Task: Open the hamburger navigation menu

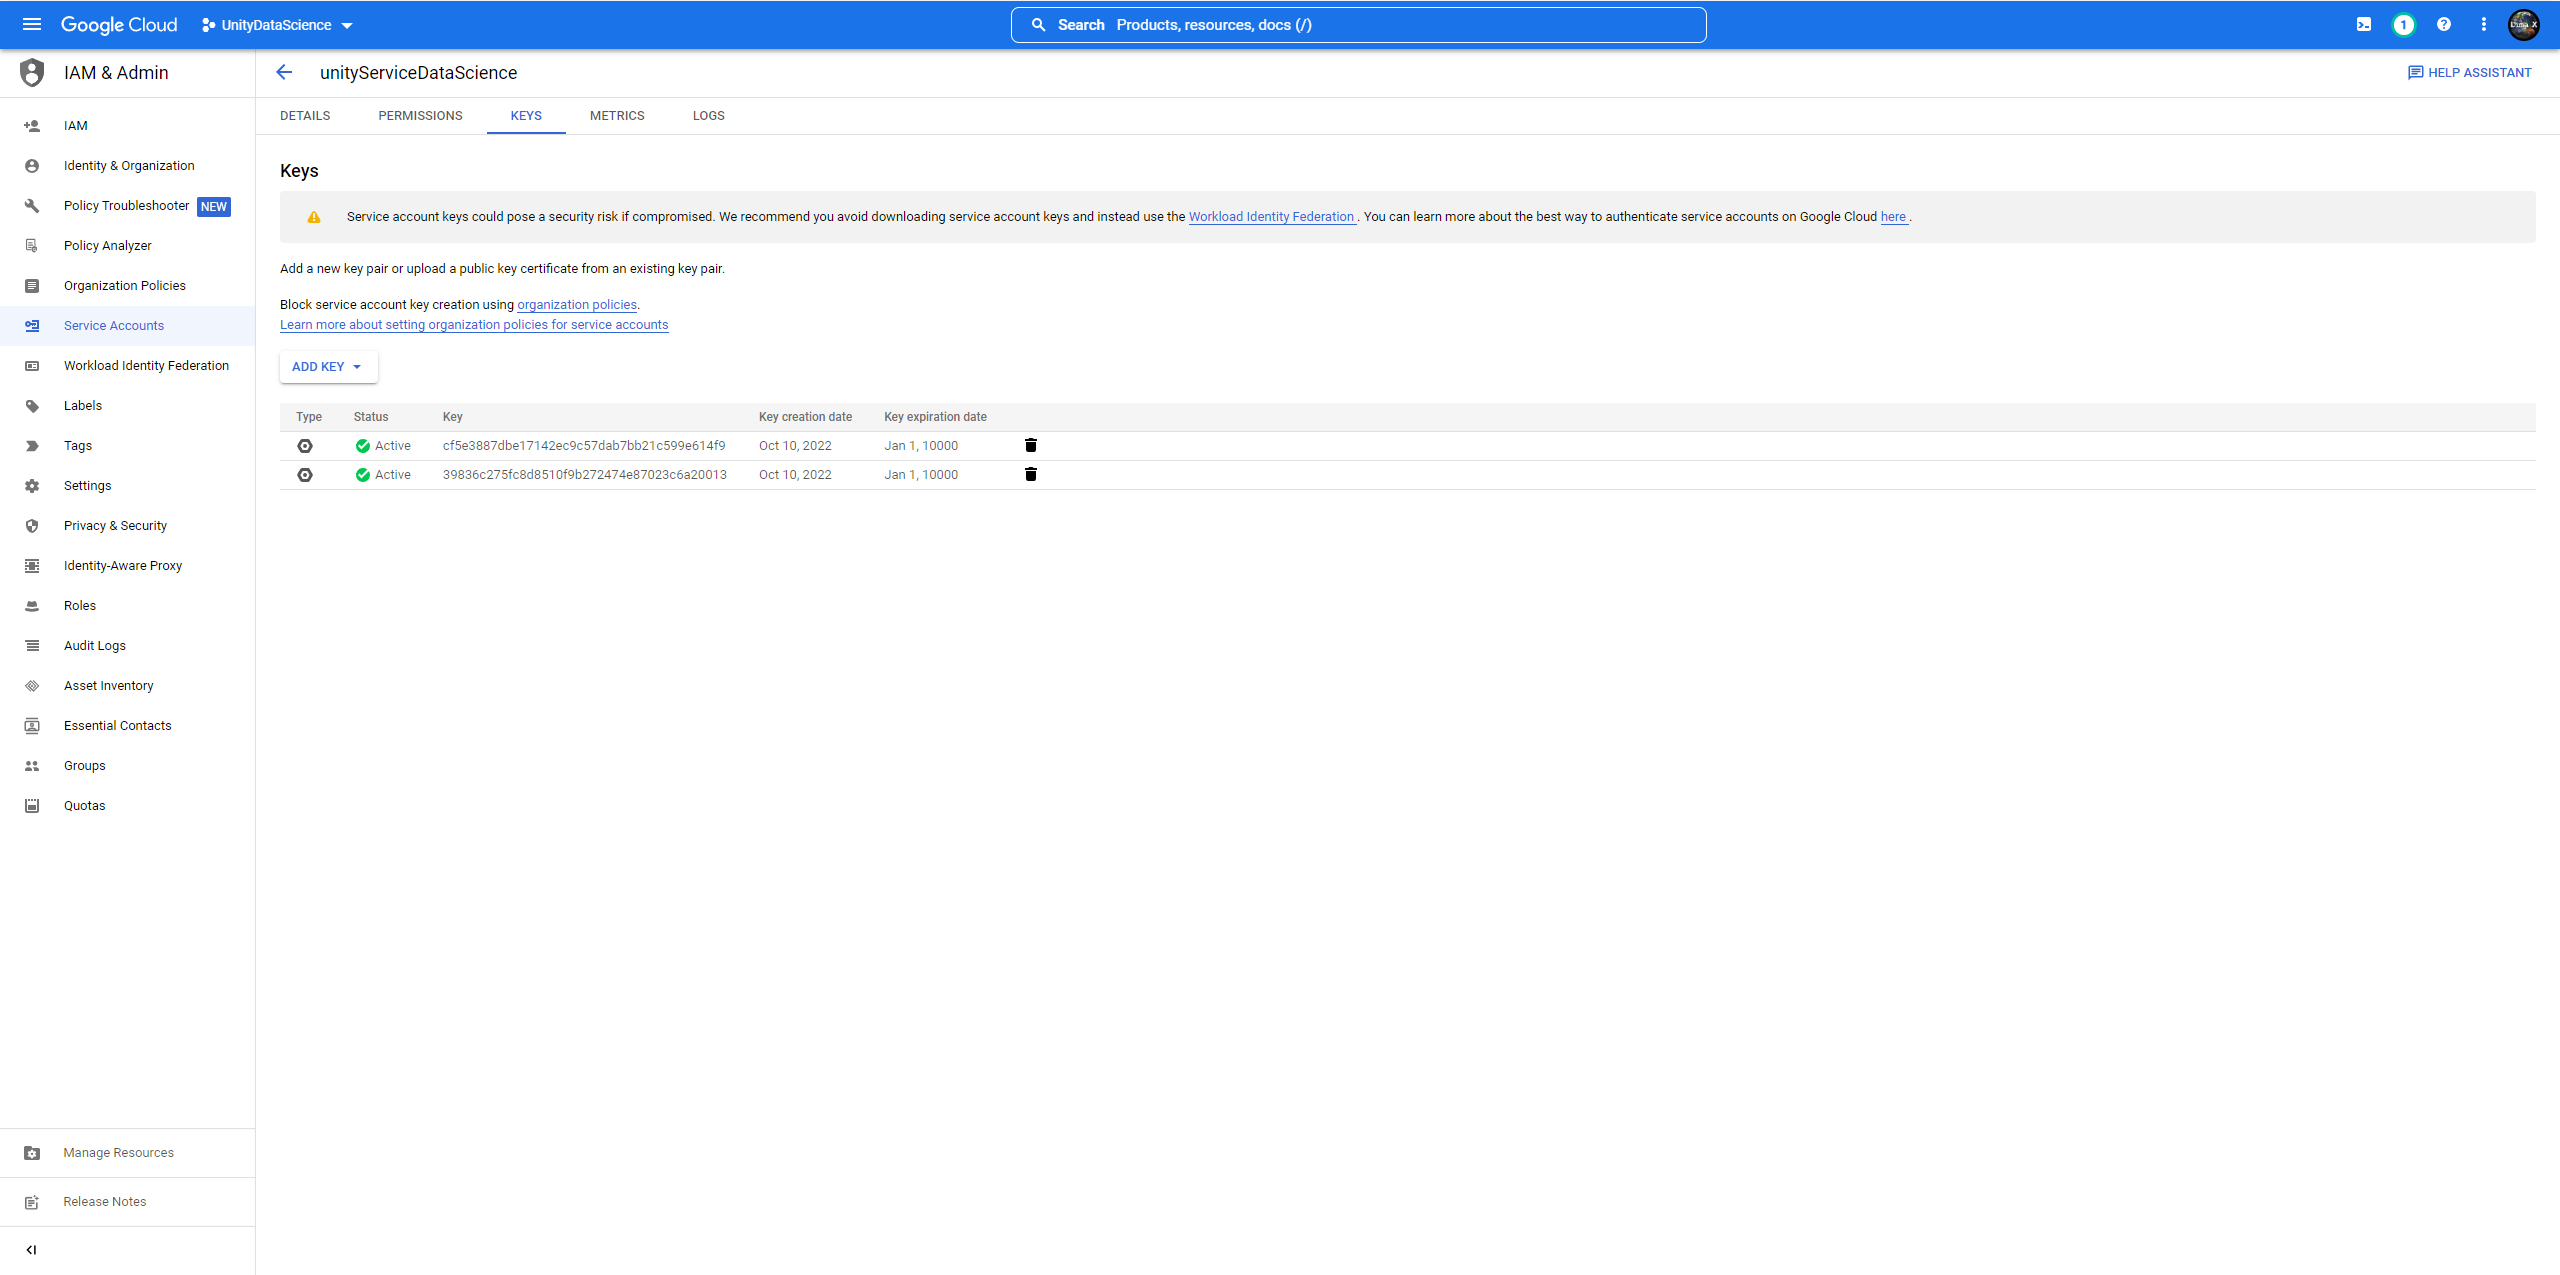Action: pos(32,24)
